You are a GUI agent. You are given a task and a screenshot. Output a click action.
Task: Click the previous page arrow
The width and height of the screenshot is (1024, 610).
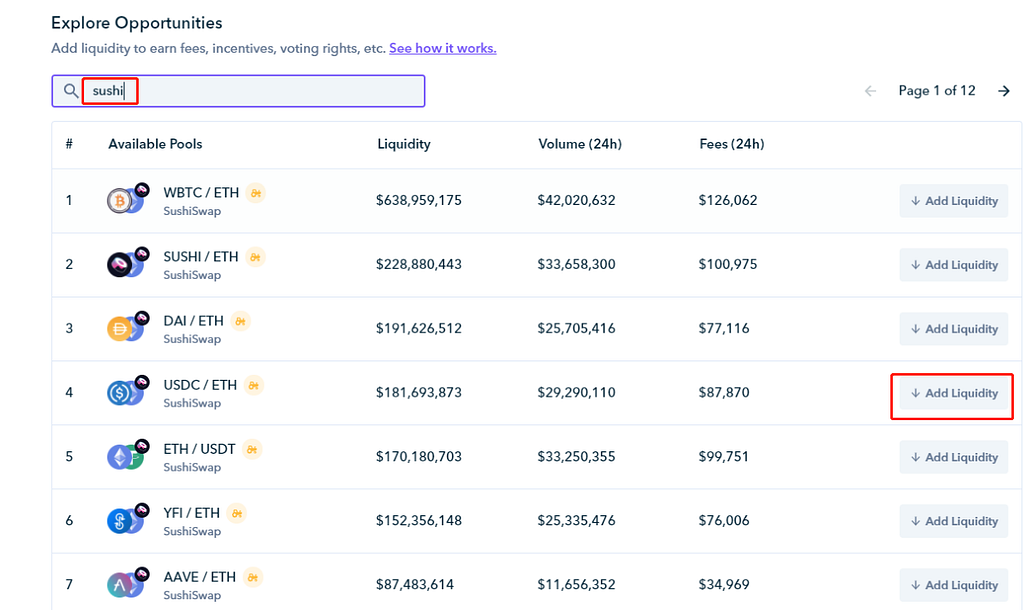870,91
